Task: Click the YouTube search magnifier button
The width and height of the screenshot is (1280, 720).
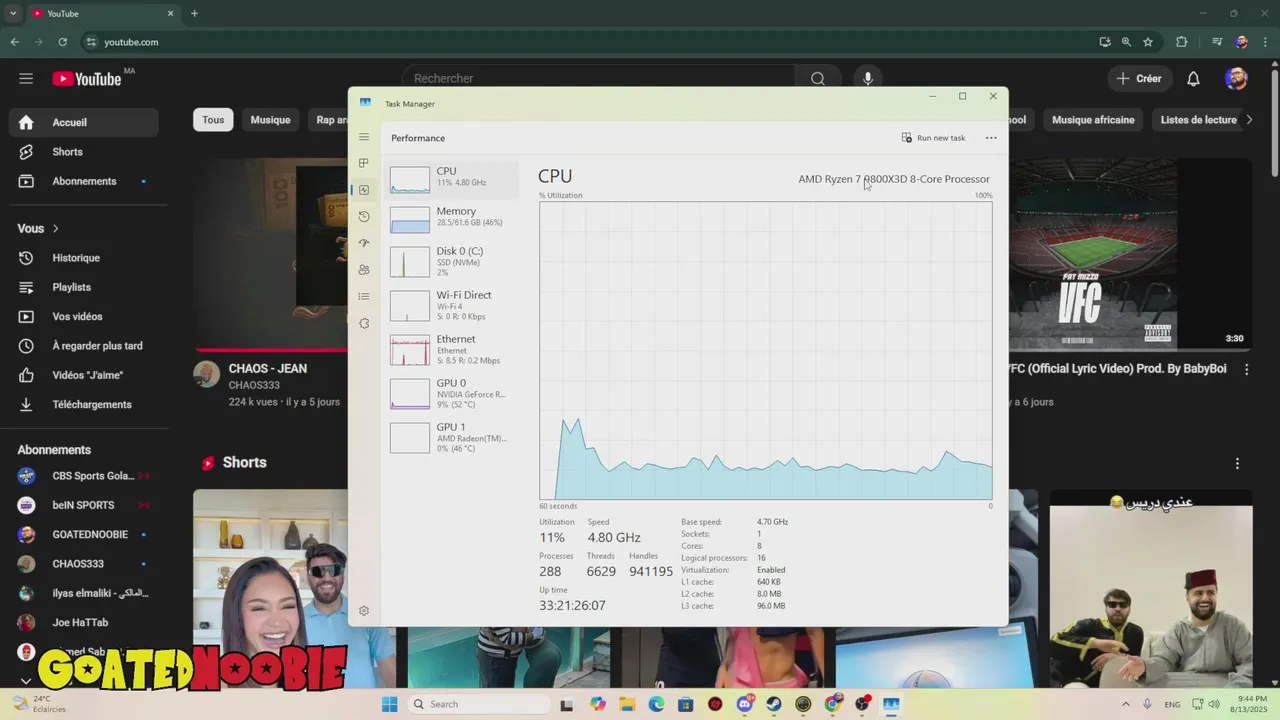Action: click(x=818, y=78)
